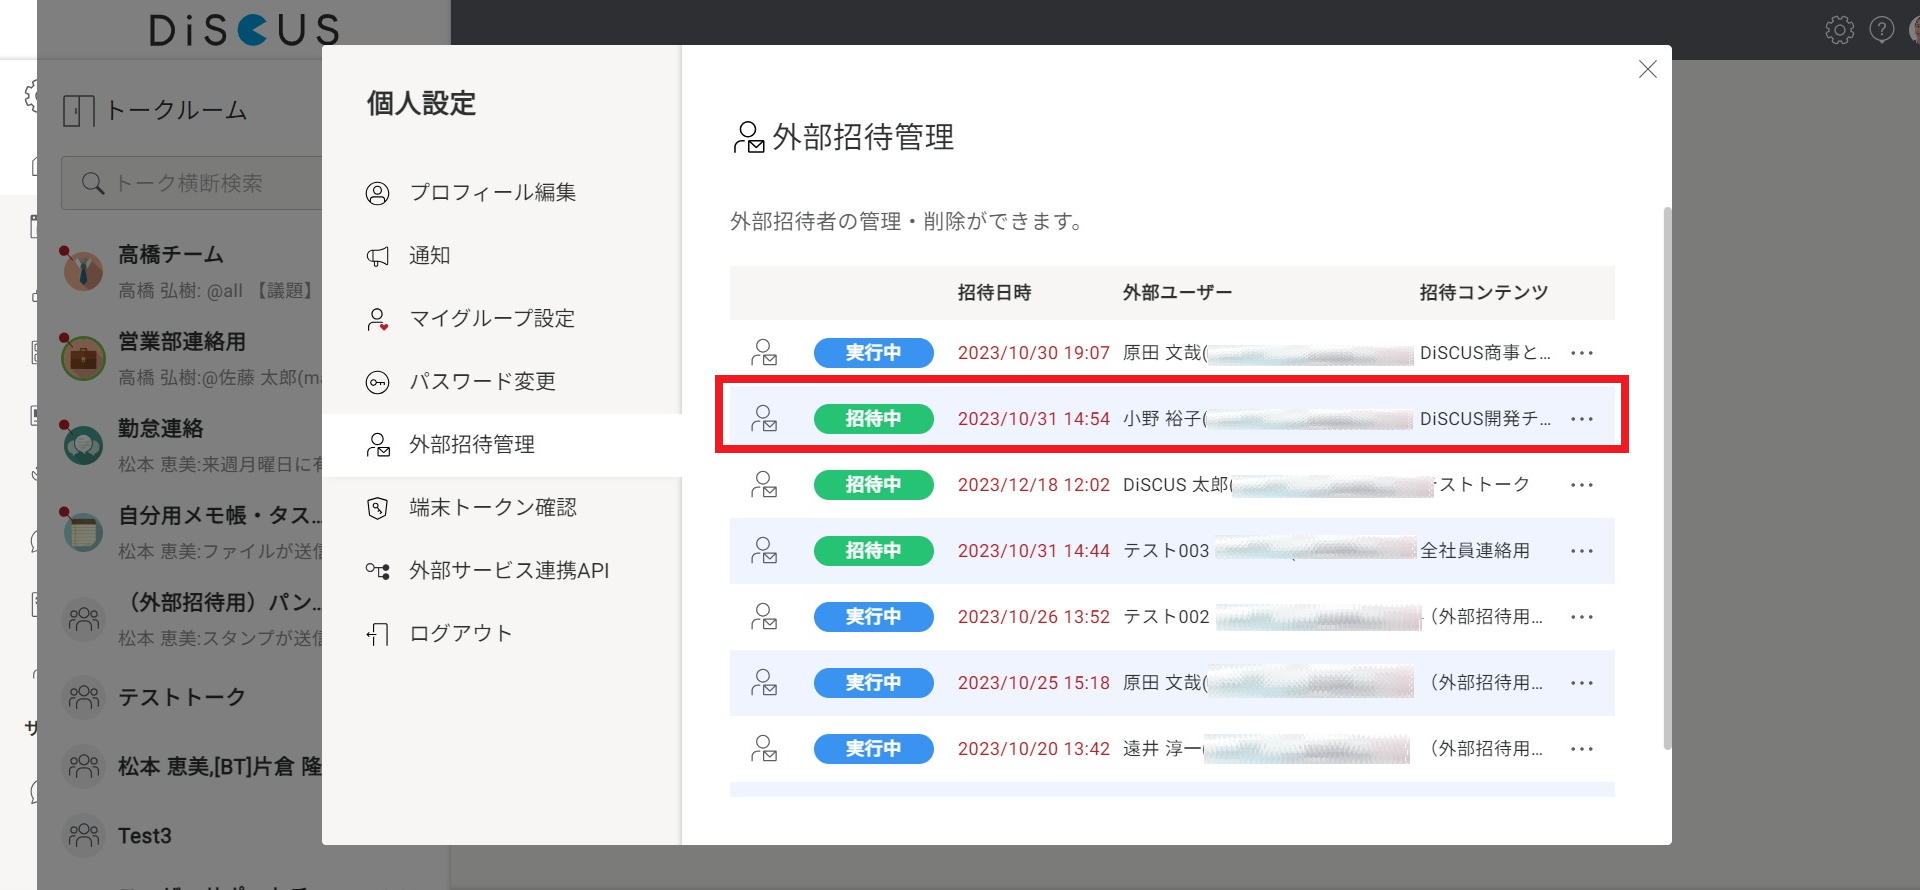The width and height of the screenshot is (1920, 890).
Task: Click 招待中 badge in the 小野 裕子 row
Action: point(874,419)
